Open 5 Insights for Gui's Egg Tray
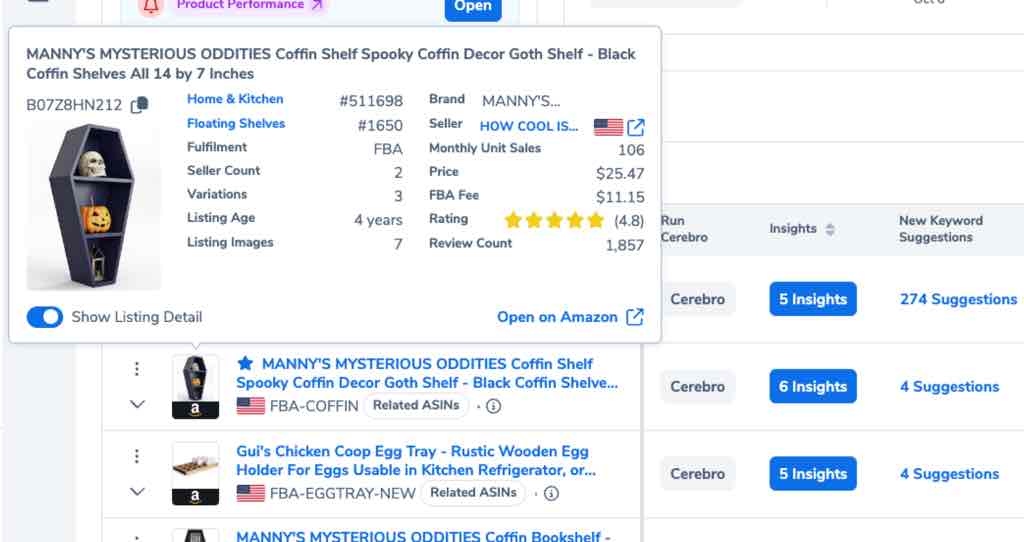 coord(812,473)
